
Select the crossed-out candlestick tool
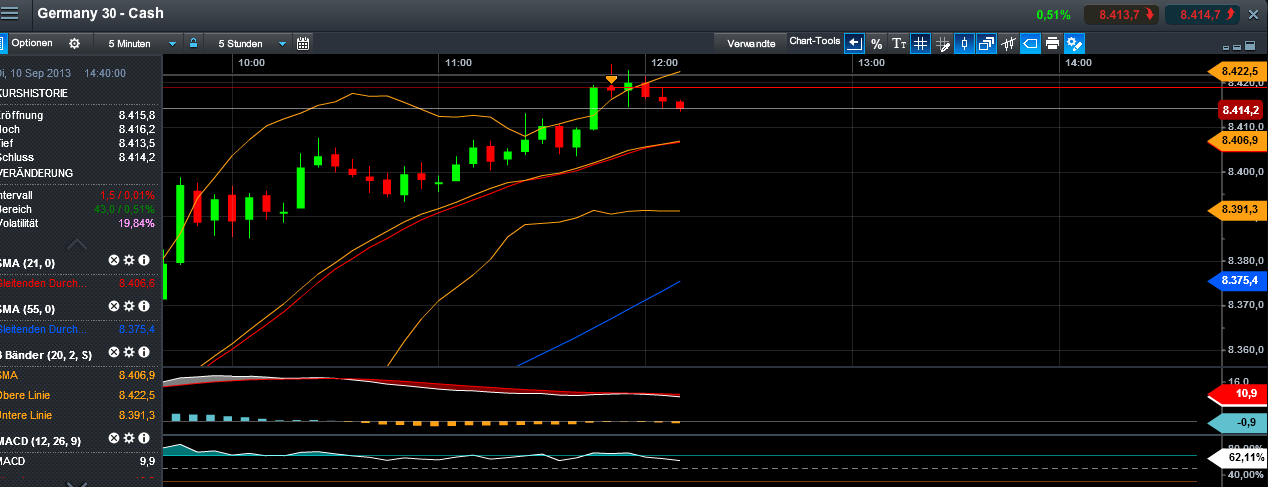[1008, 43]
